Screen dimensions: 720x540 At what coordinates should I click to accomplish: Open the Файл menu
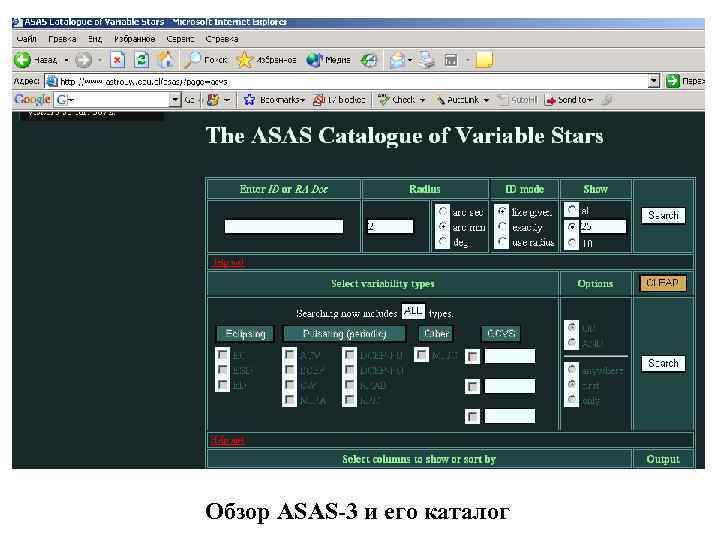27,39
